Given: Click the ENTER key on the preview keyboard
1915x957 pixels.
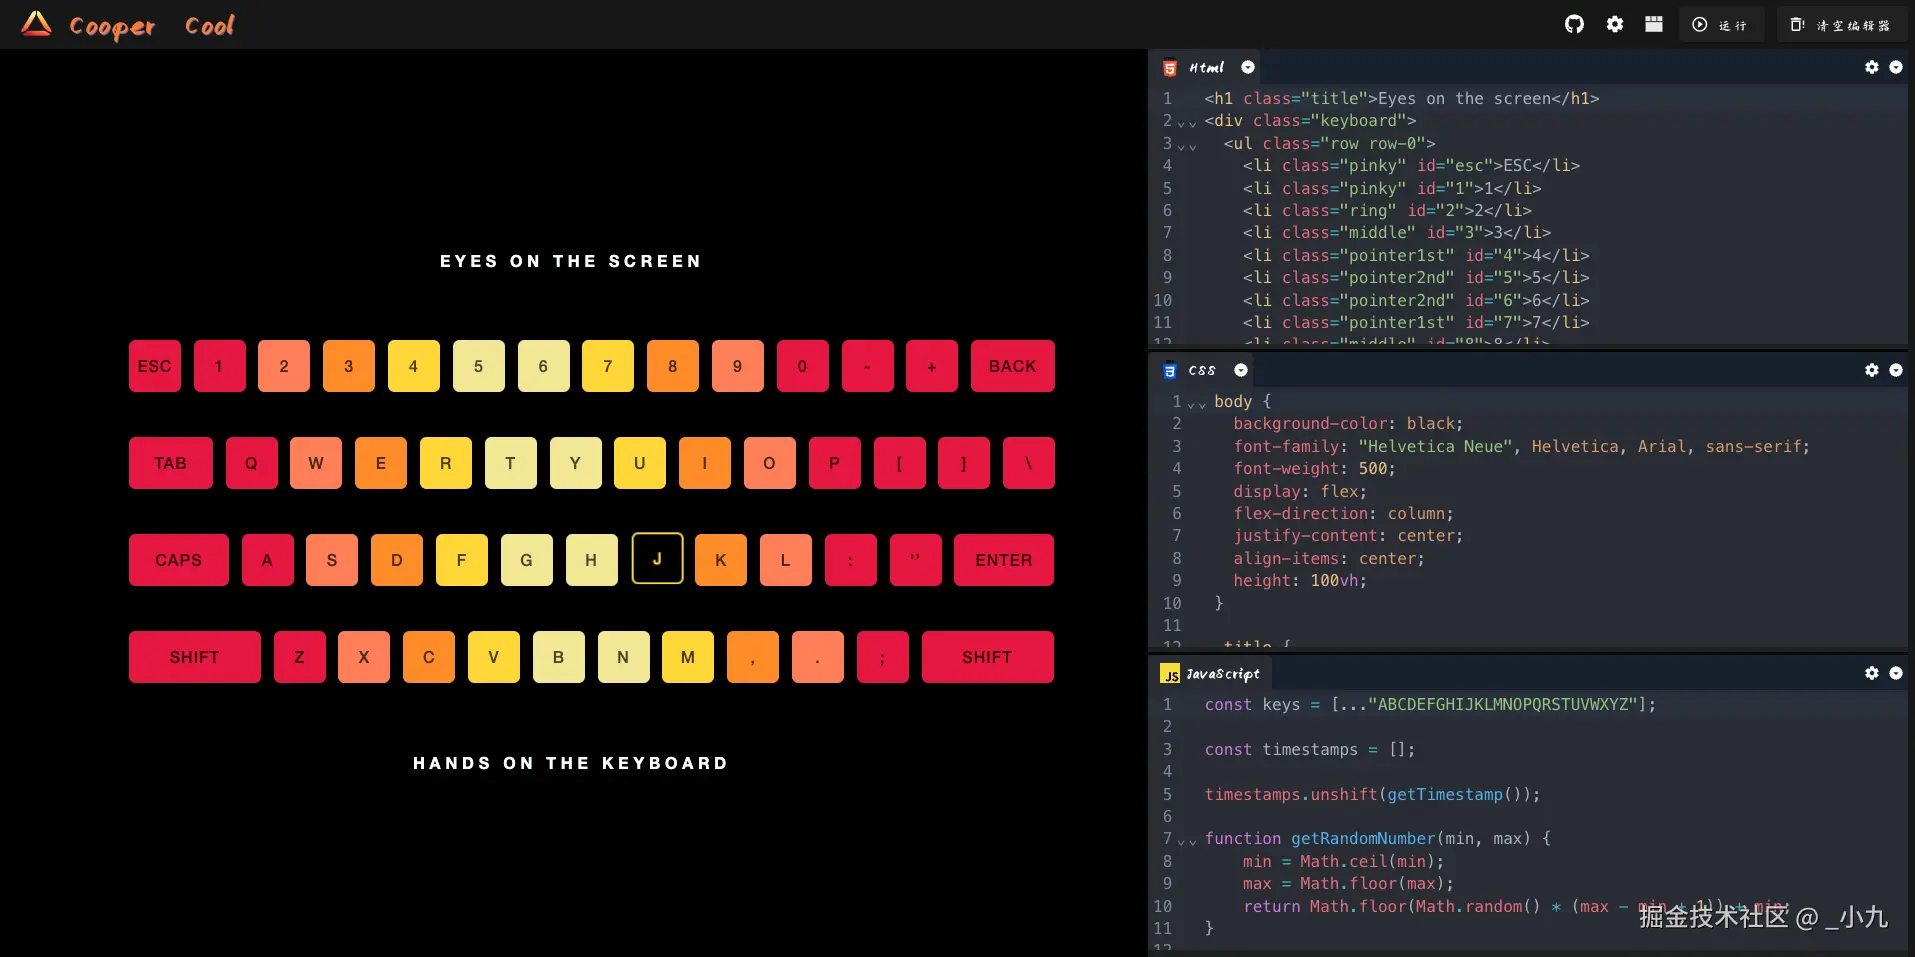Looking at the screenshot, I should (1003, 560).
